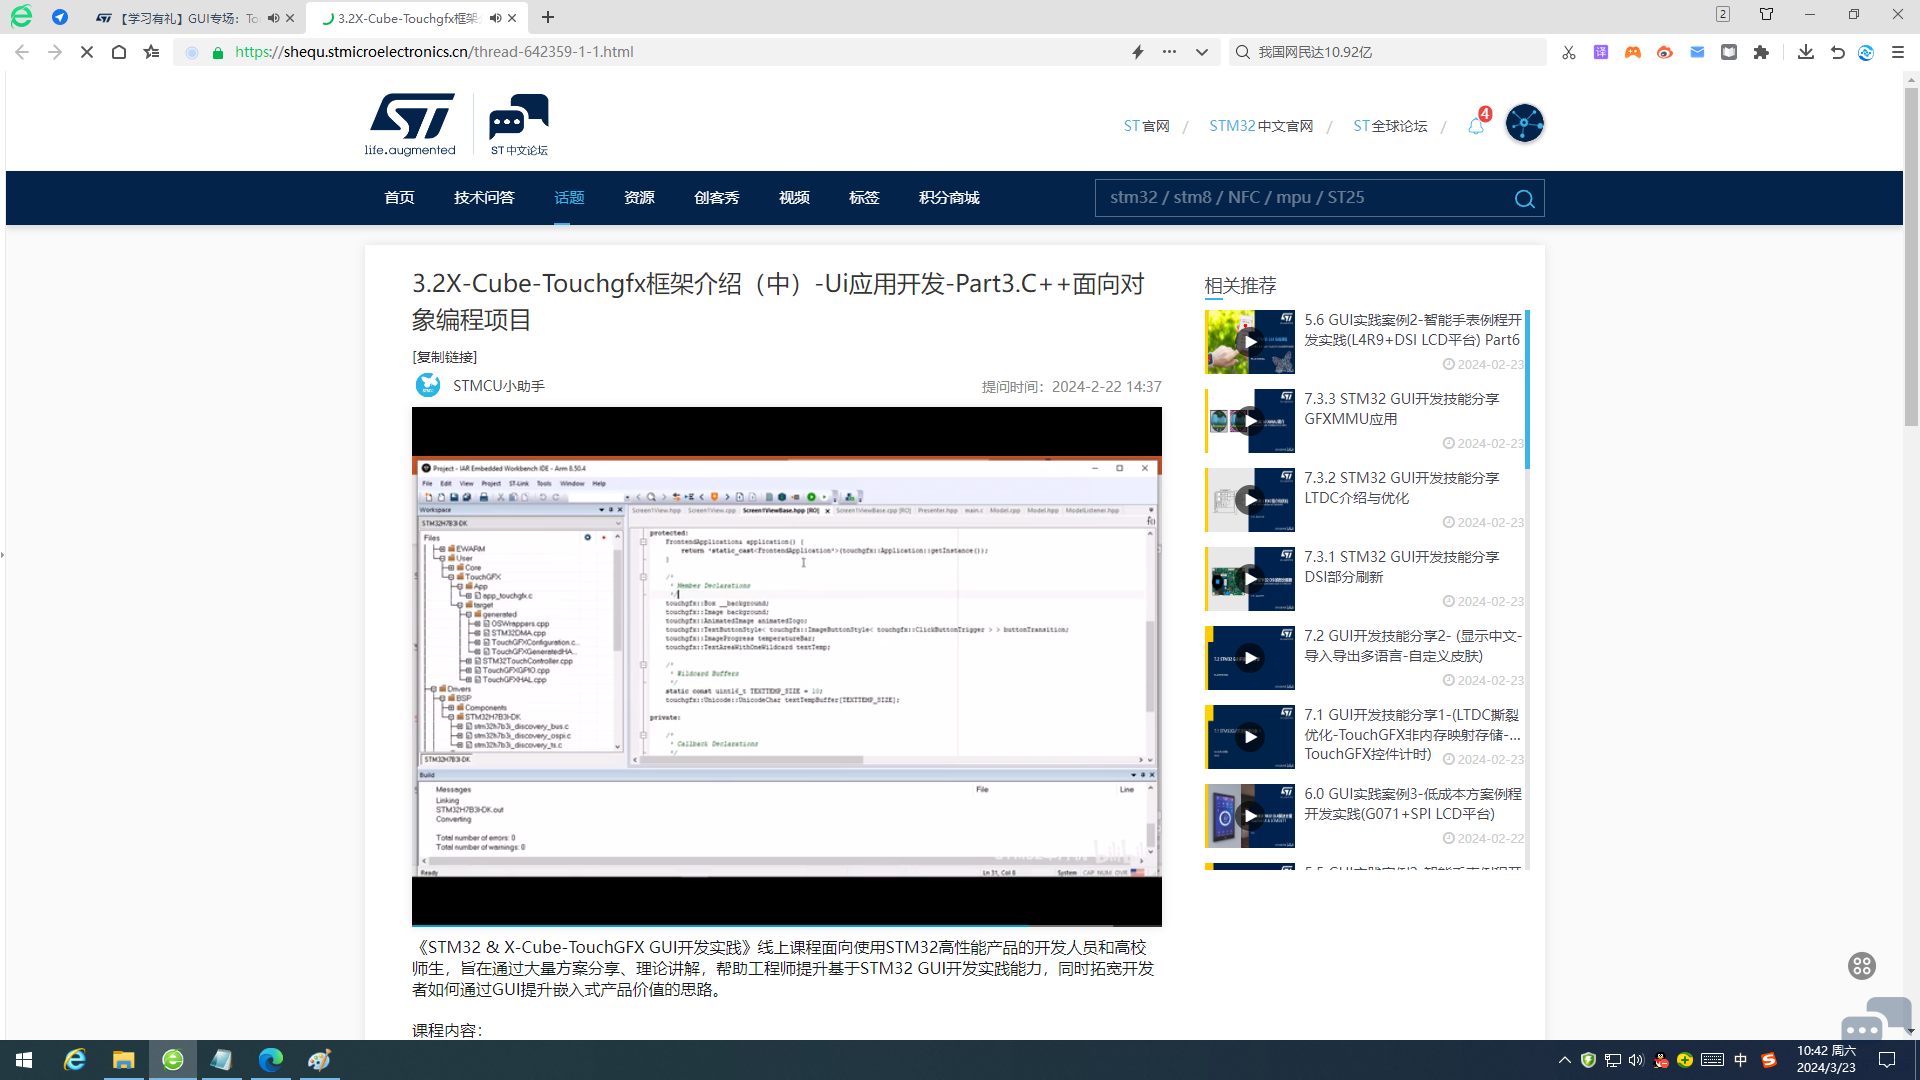Open the mail extension icon

click(1697, 52)
